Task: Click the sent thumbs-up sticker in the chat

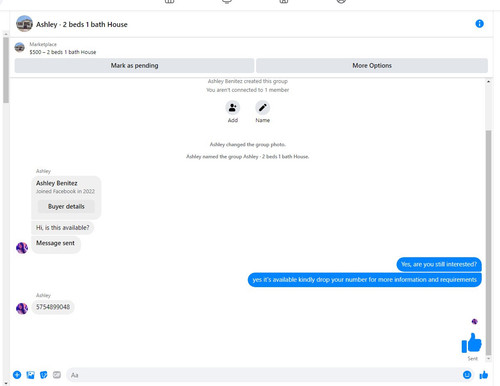Action: point(471,343)
